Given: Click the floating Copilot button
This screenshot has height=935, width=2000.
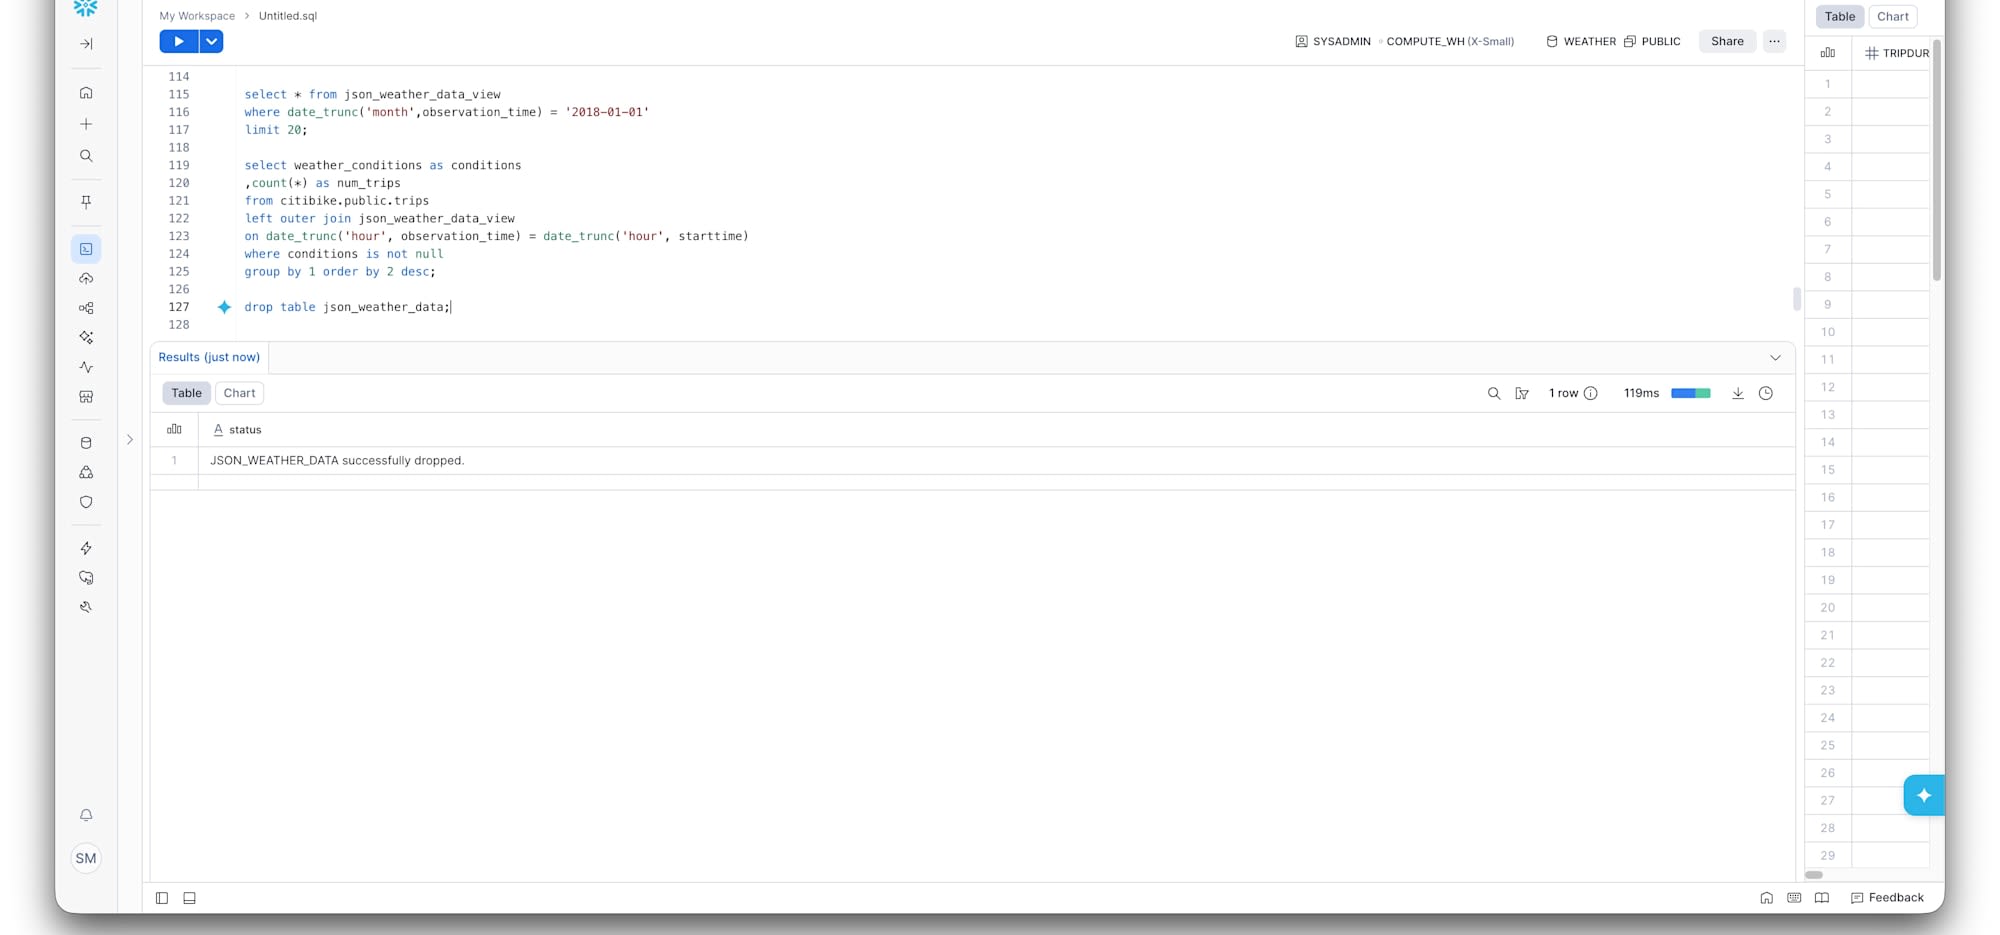Looking at the screenshot, I should point(1924,795).
